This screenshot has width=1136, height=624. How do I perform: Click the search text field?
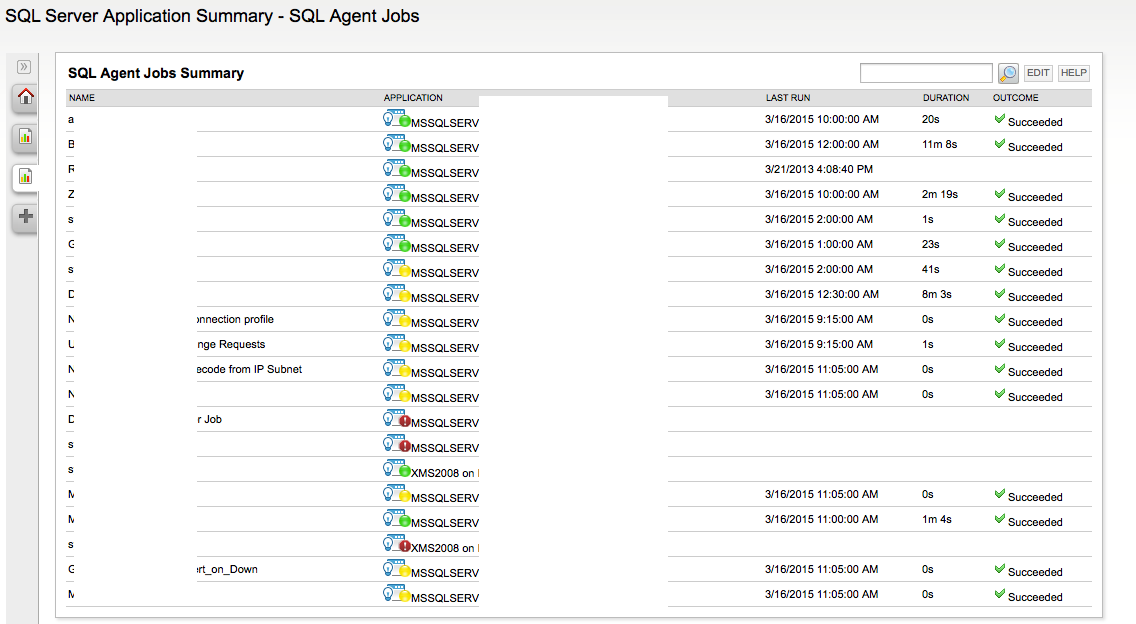925,72
